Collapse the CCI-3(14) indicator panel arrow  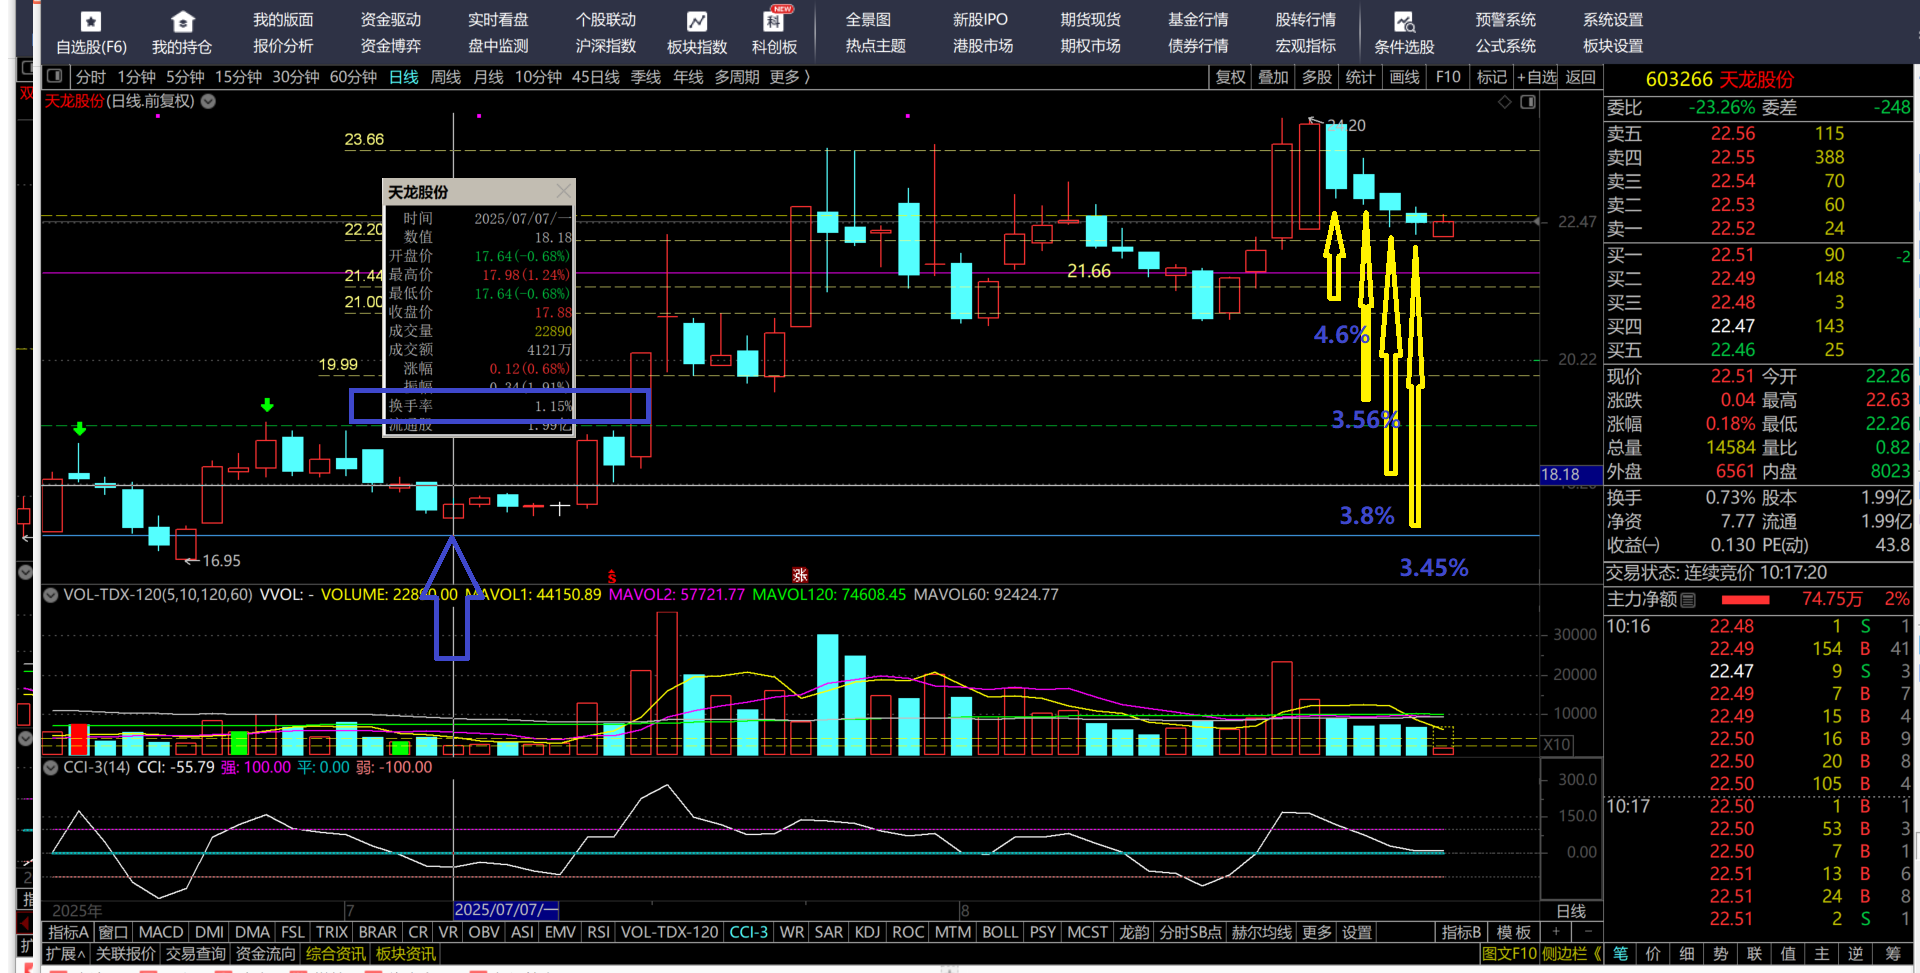[x=50, y=768]
